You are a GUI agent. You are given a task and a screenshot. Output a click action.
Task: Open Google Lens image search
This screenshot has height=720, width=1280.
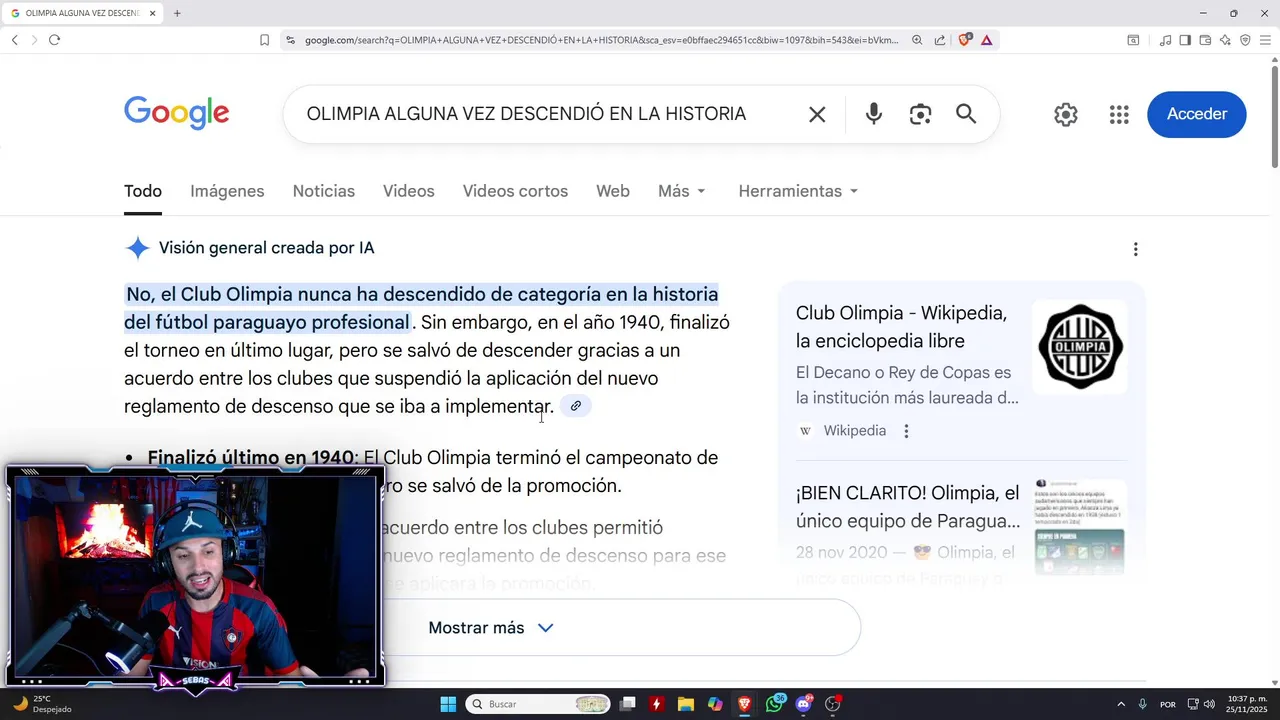point(920,114)
